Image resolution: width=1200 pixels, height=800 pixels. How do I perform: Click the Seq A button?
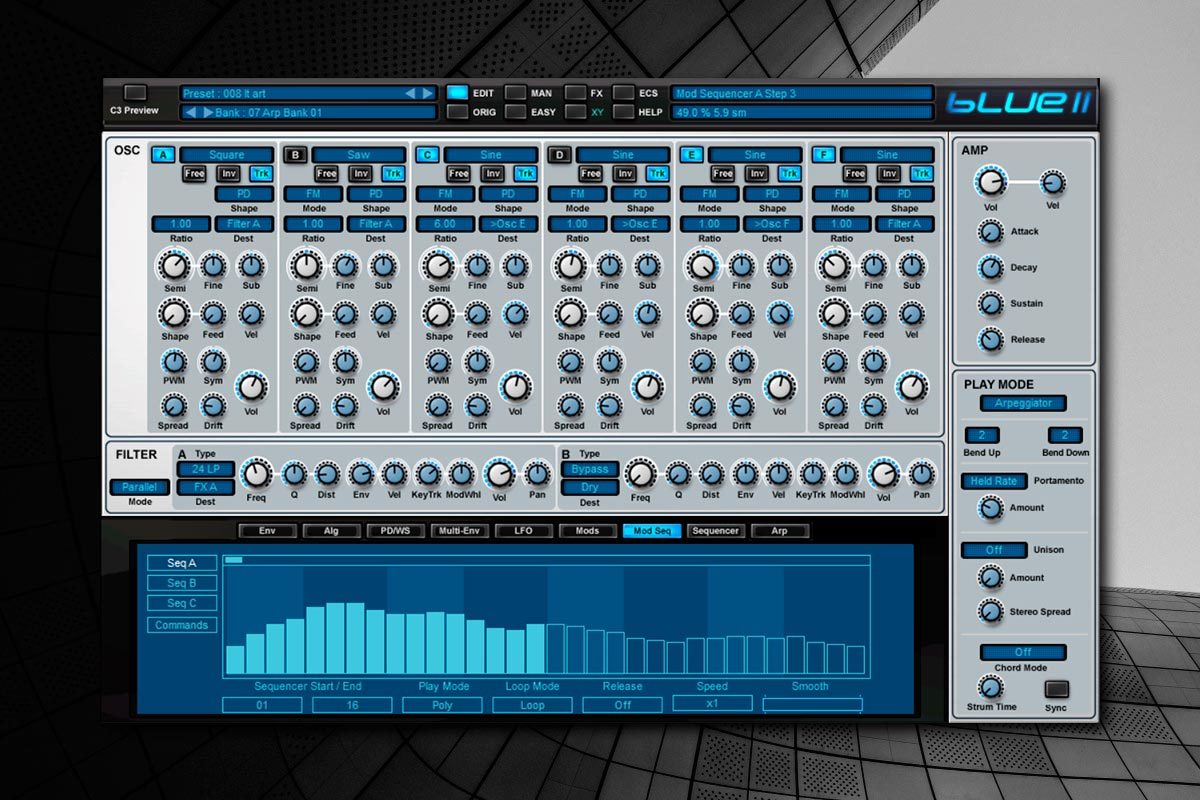(182, 563)
